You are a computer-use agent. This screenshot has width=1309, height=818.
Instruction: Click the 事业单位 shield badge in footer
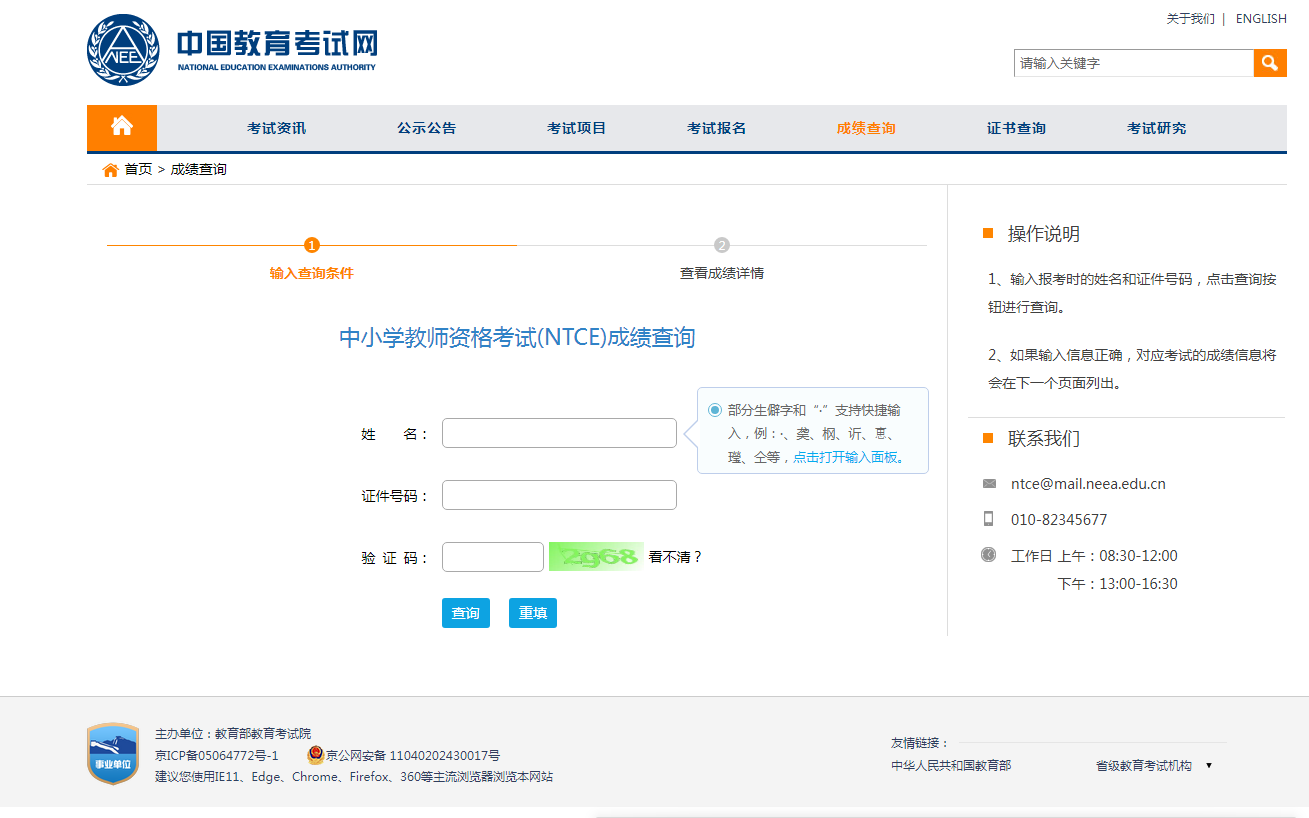pos(113,753)
